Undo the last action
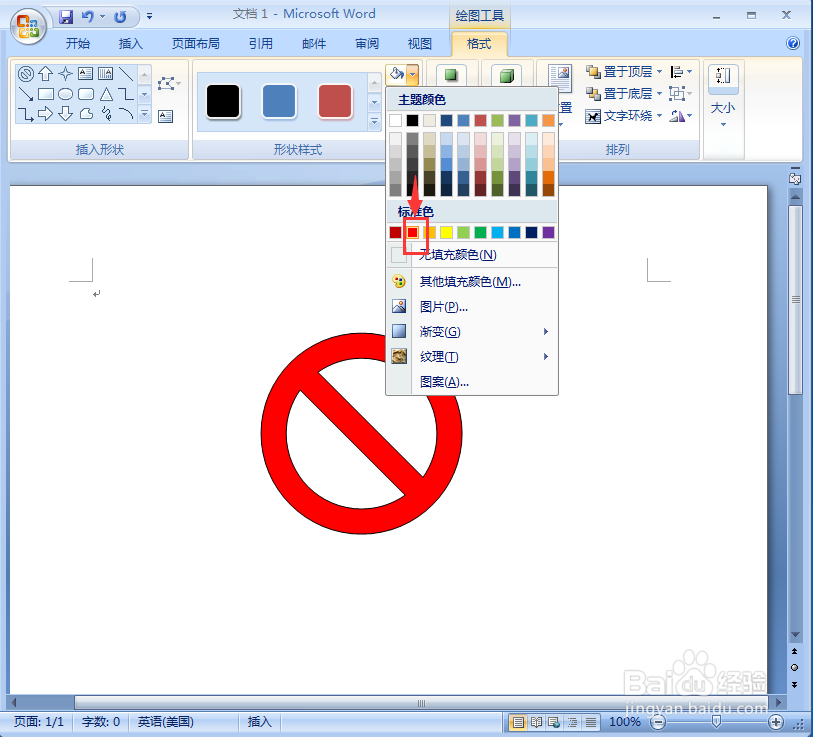The width and height of the screenshot is (813, 737). tap(88, 17)
